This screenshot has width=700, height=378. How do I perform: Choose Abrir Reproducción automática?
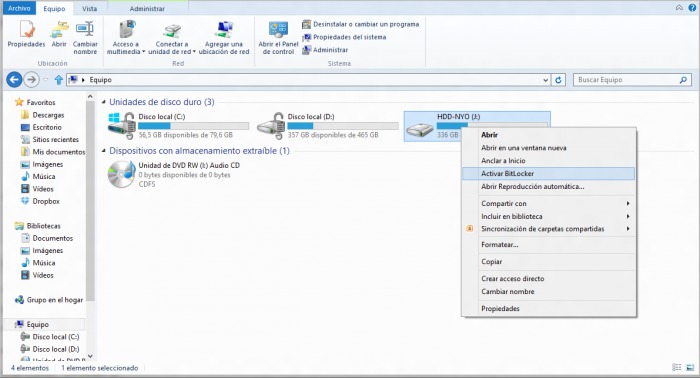point(549,187)
